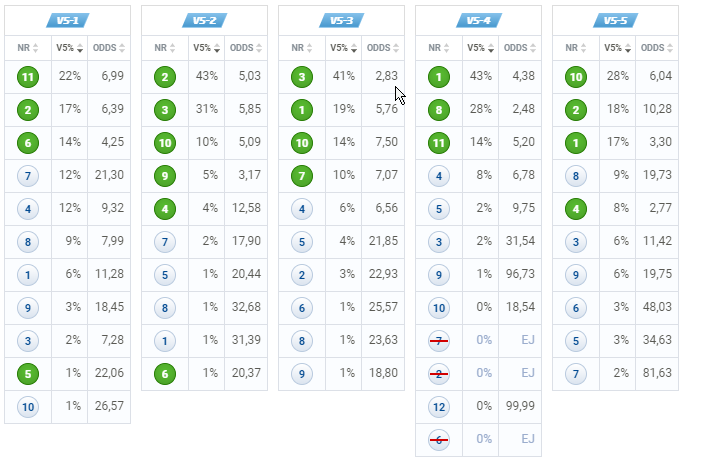The height and width of the screenshot is (466, 710).
Task: Select horse 12 in the V5-4 column
Action: click(x=439, y=407)
